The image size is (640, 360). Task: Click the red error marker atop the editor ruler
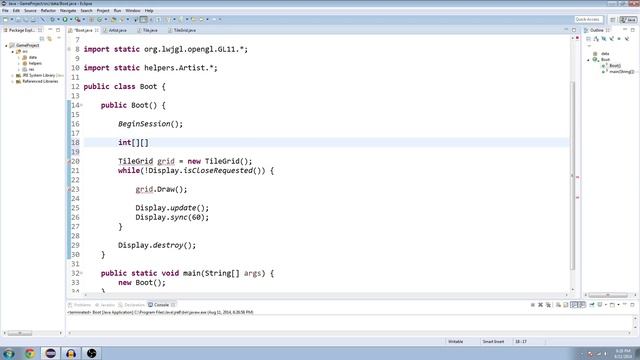[578, 38]
